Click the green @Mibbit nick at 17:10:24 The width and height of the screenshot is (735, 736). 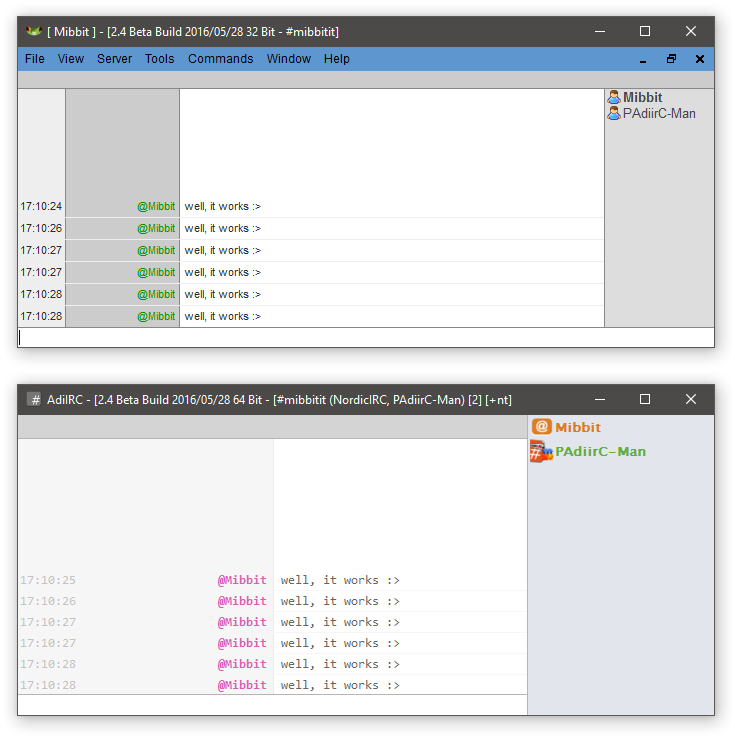pyautogui.click(x=156, y=206)
